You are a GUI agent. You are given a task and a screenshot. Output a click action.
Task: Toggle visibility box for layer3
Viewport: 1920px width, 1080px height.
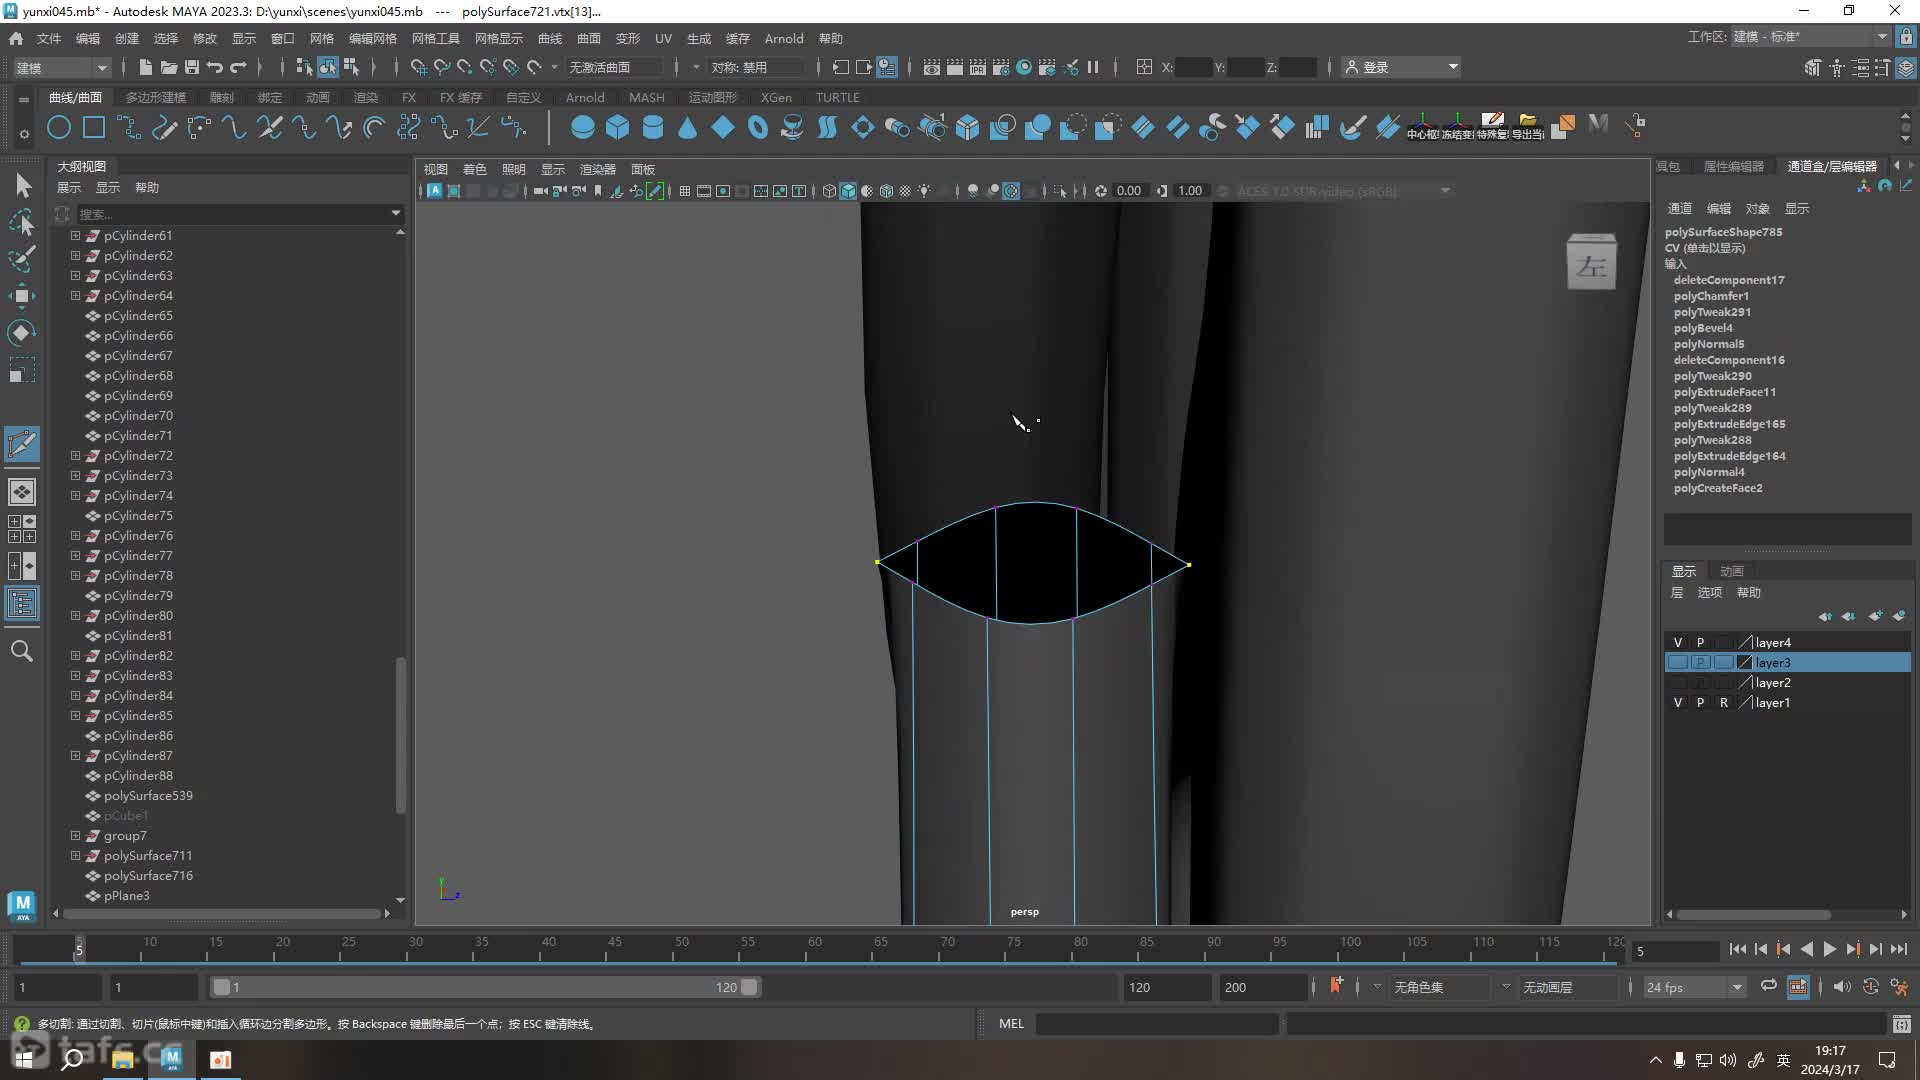click(1677, 662)
